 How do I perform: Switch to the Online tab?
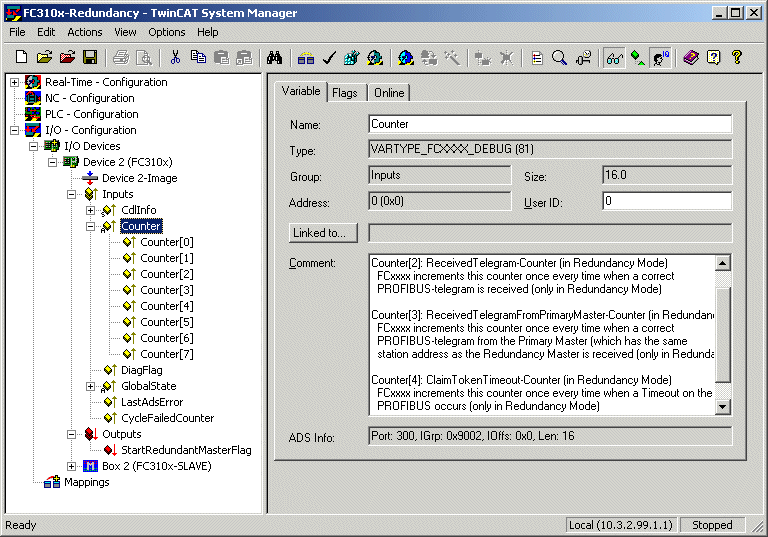[389, 93]
